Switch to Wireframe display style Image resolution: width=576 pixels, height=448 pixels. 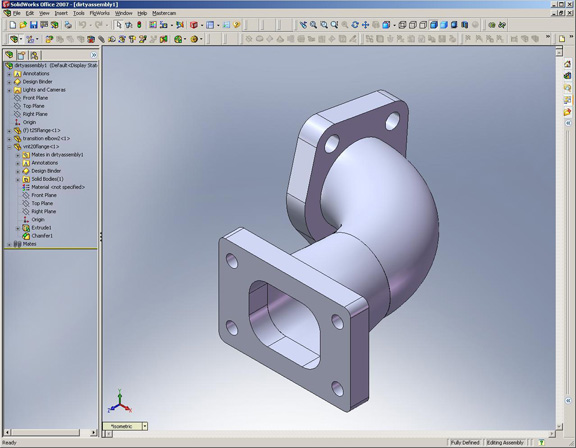(x=402, y=25)
